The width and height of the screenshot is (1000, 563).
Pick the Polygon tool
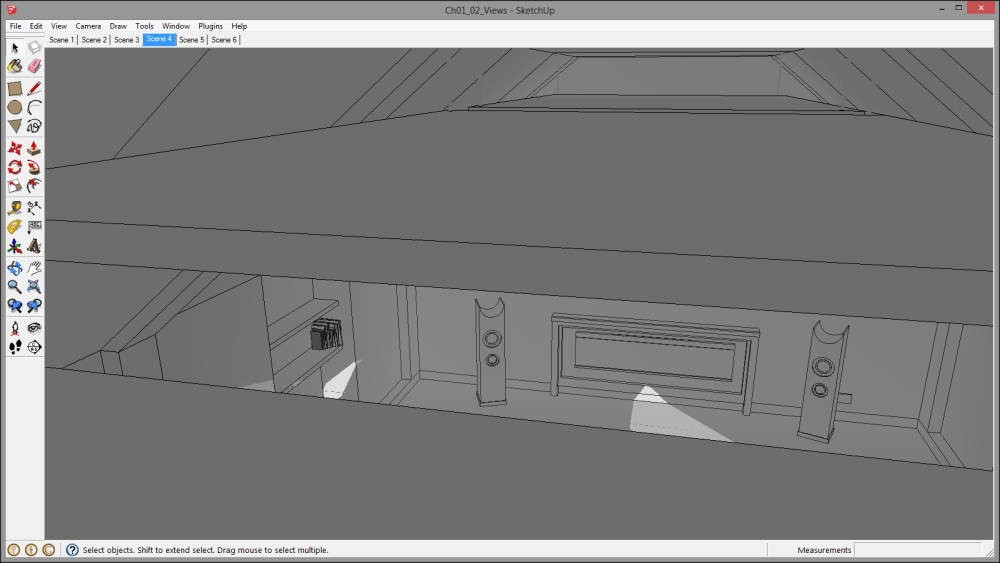click(15, 126)
